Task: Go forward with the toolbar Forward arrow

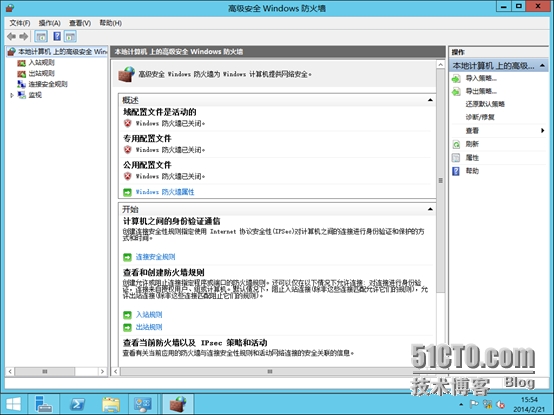Action: point(24,36)
